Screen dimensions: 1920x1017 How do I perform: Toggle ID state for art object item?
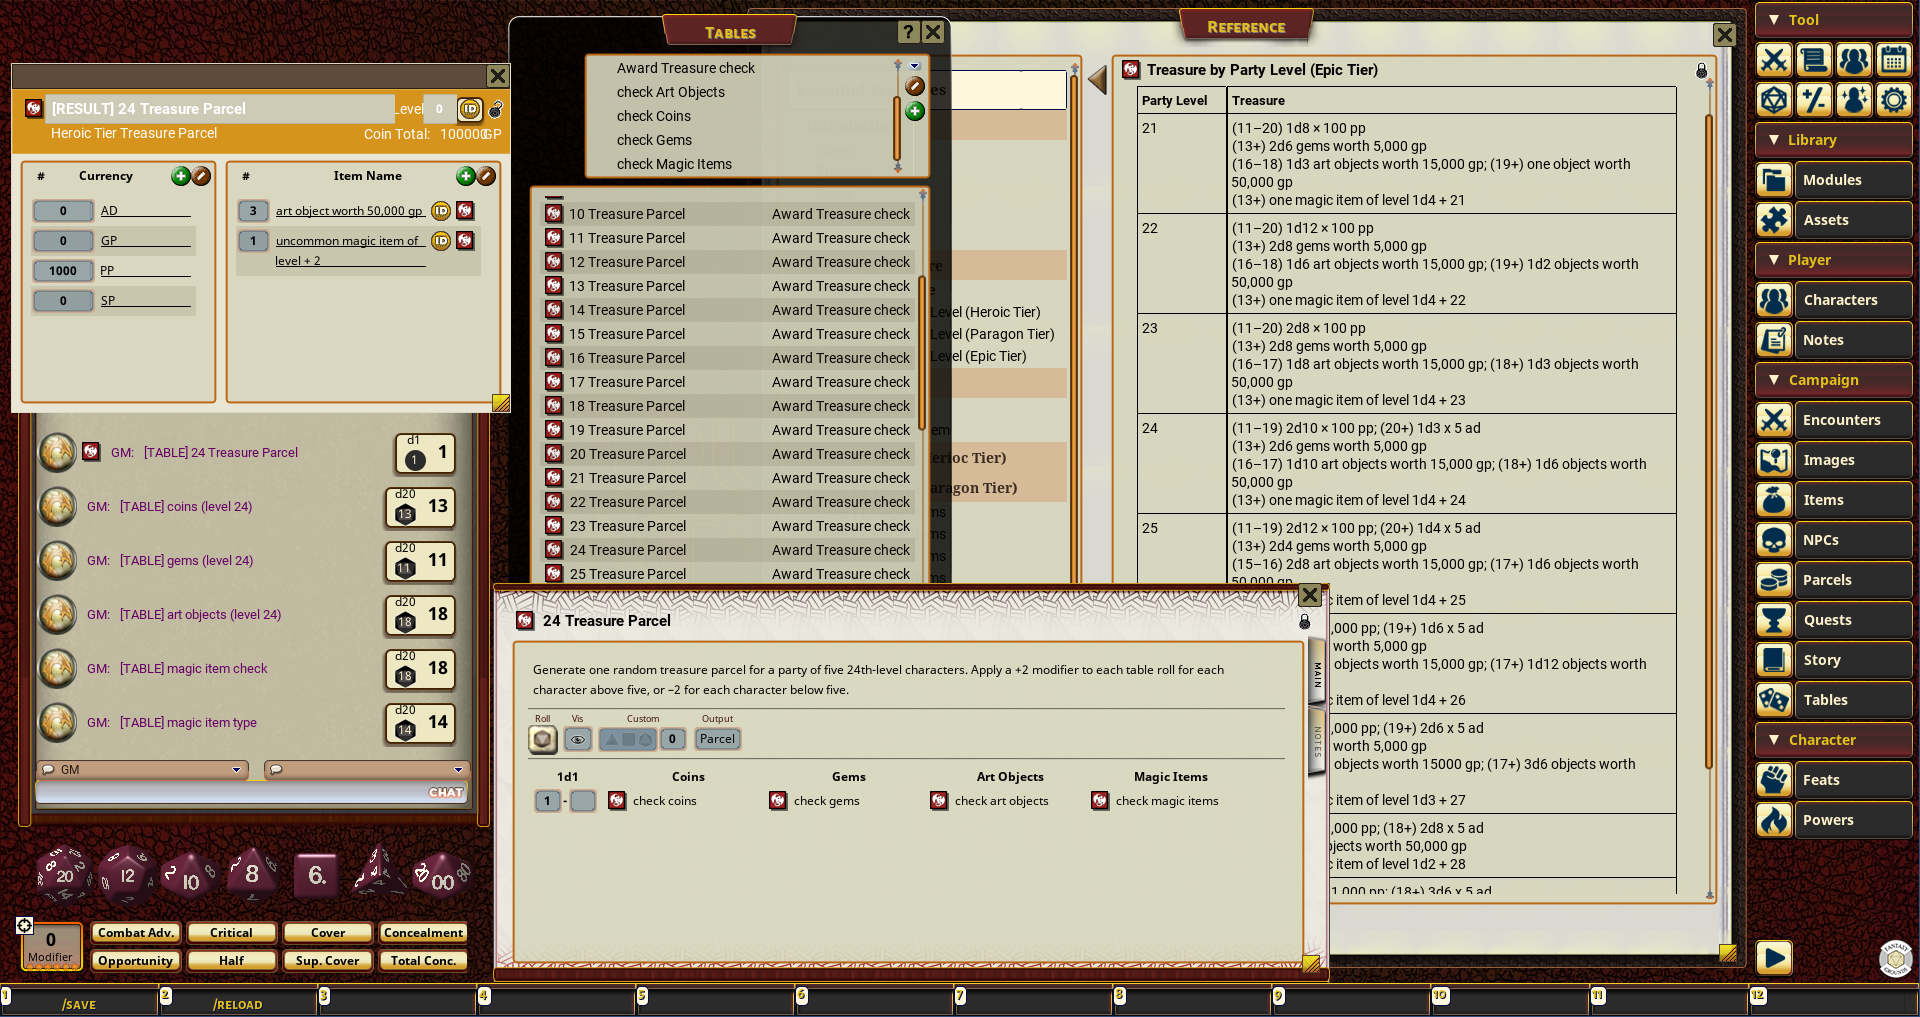pos(441,211)
